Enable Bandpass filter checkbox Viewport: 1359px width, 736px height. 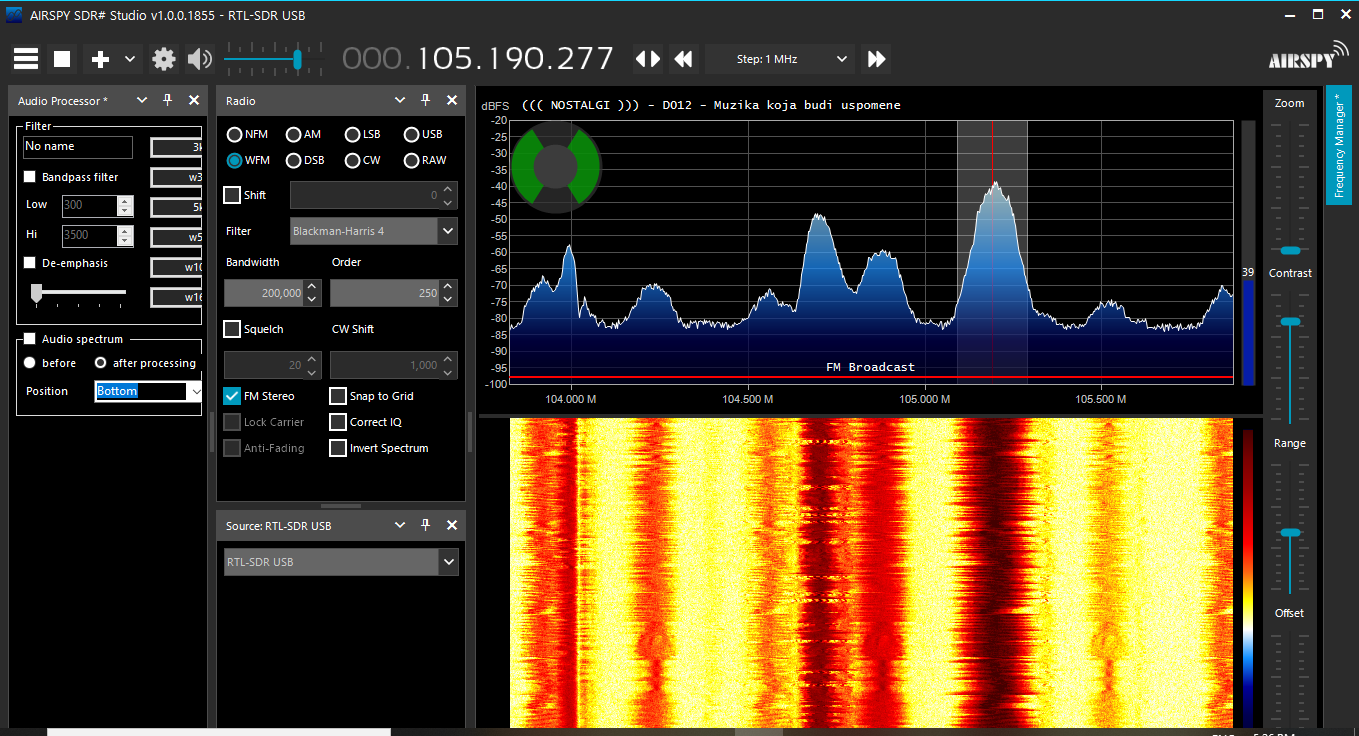[x=30, y=177]
